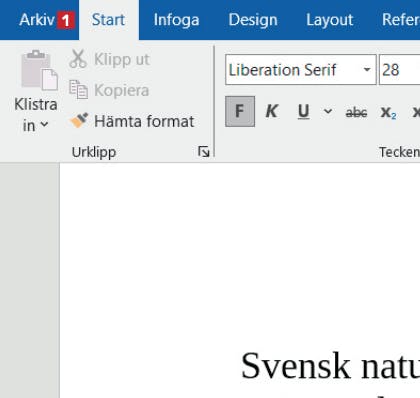Expand the Liberation Serif font dropdown

click(367, 70)
